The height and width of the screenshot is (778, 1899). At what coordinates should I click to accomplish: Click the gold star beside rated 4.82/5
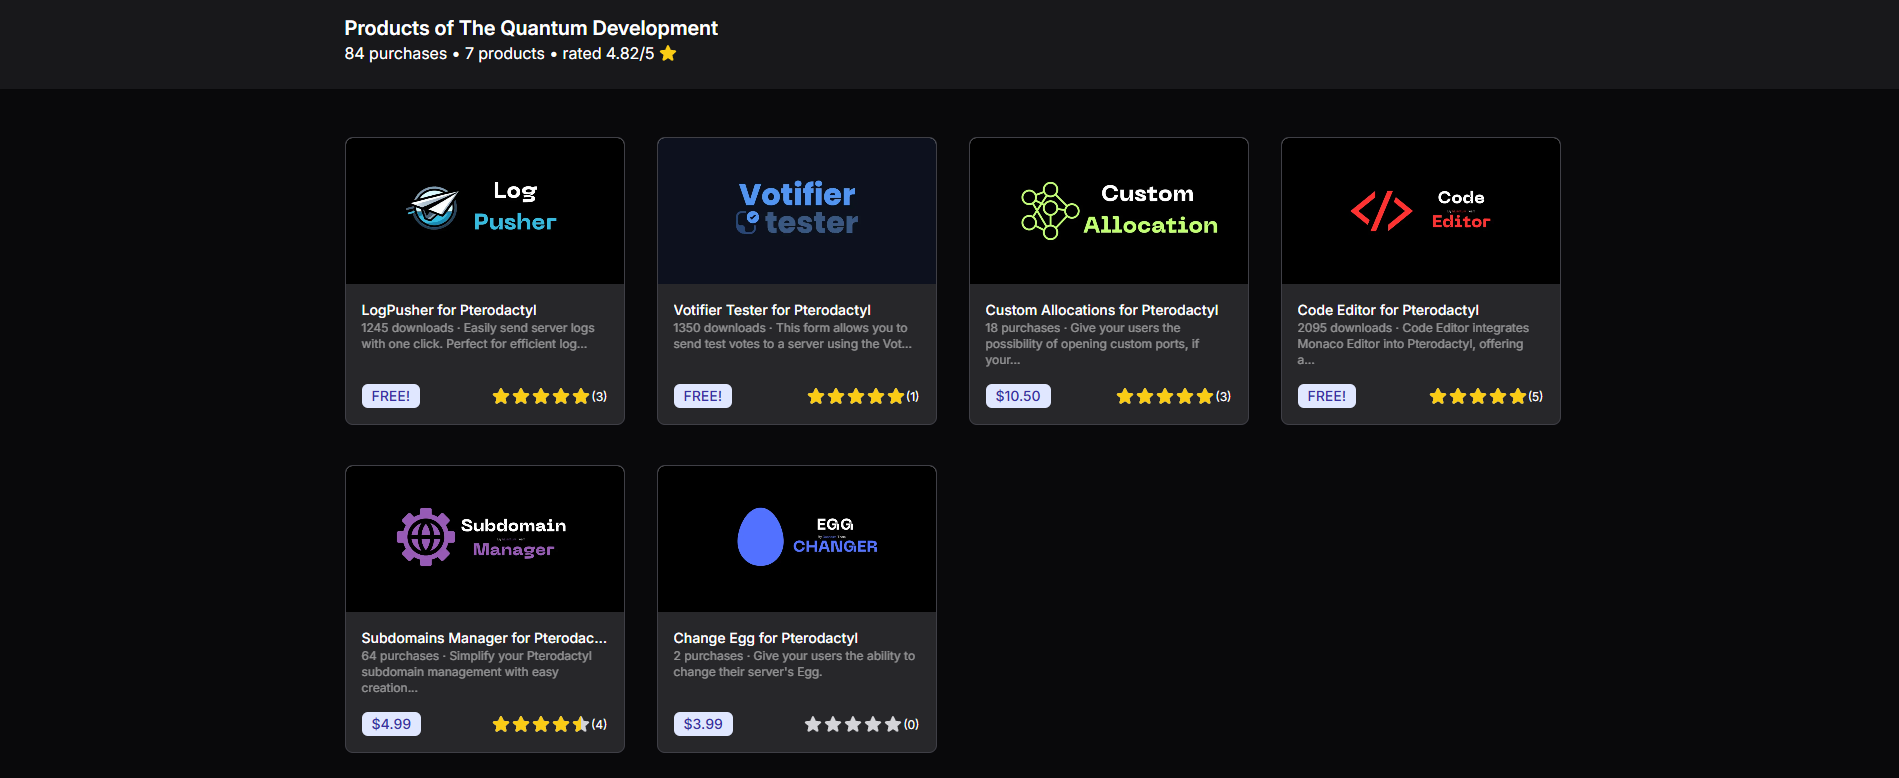click(668, 54)
